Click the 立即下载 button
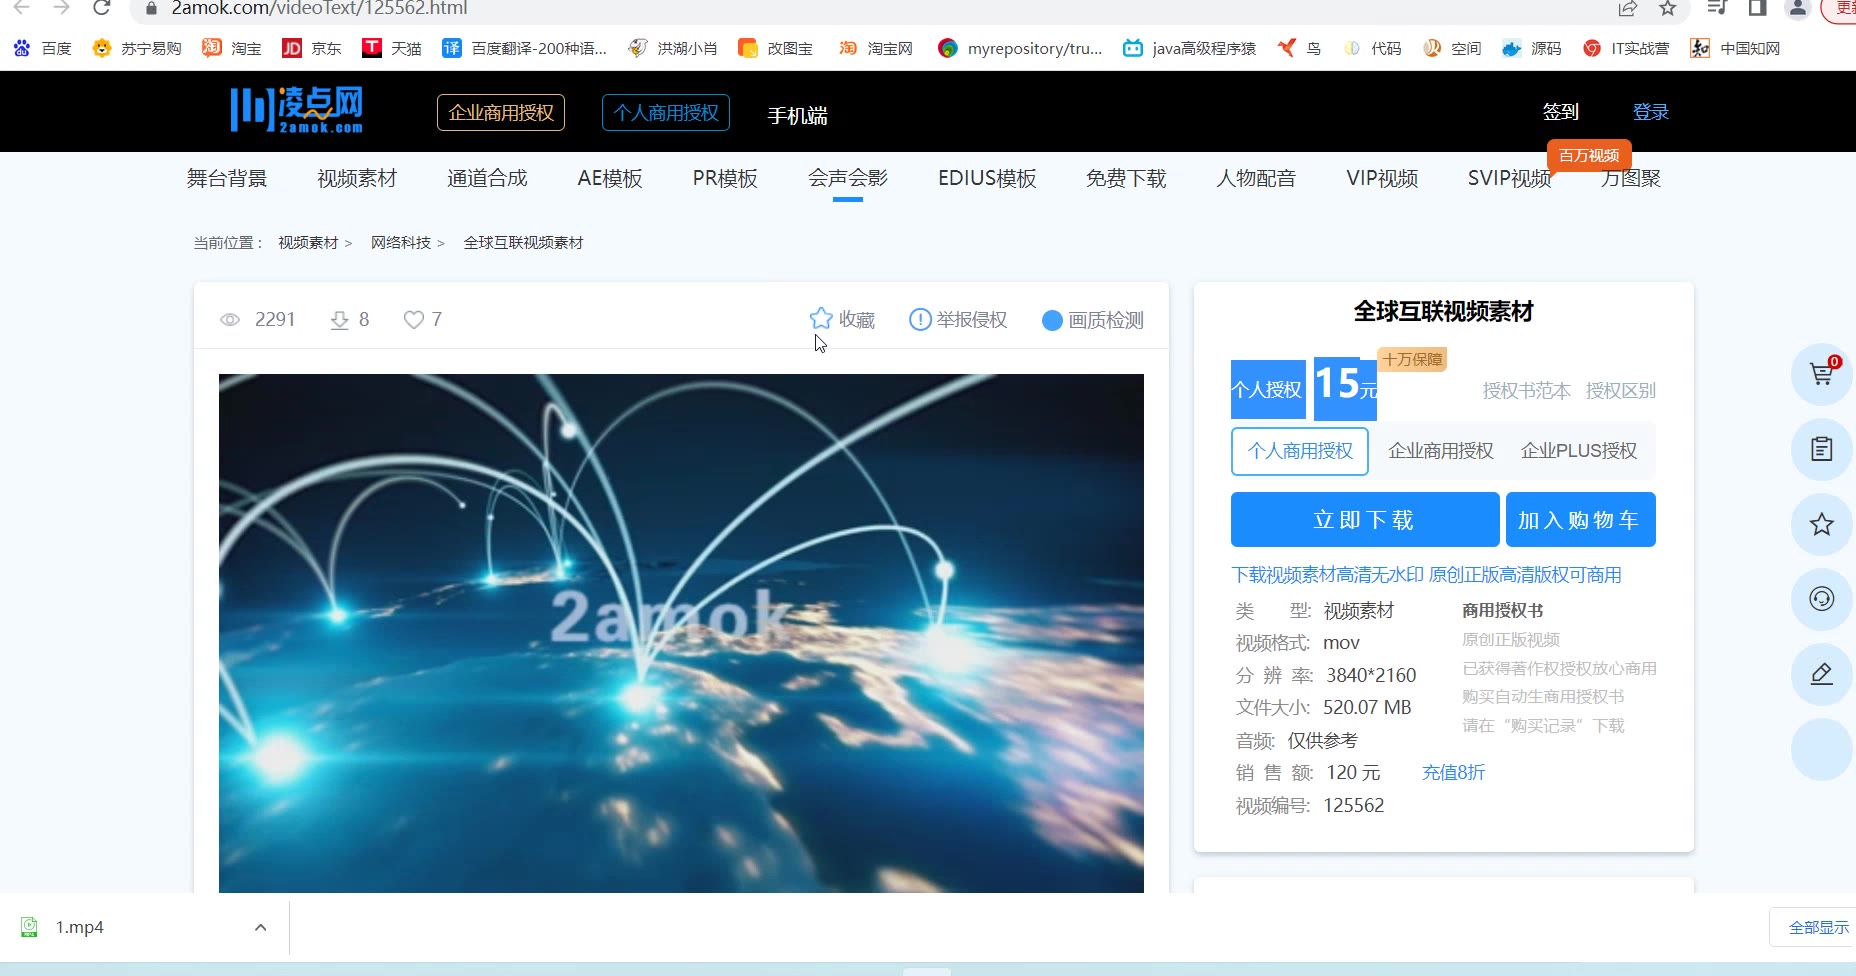This screenshot has height=976, width=1856. (x=1365, y=520)
